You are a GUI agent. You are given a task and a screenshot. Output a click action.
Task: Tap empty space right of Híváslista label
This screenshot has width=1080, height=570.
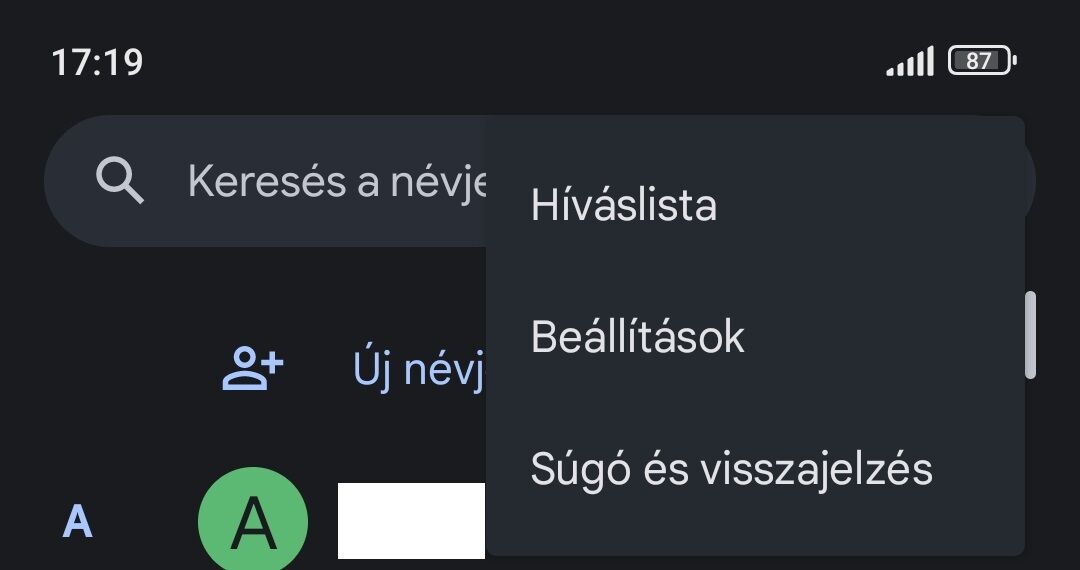tap(868, 205)
